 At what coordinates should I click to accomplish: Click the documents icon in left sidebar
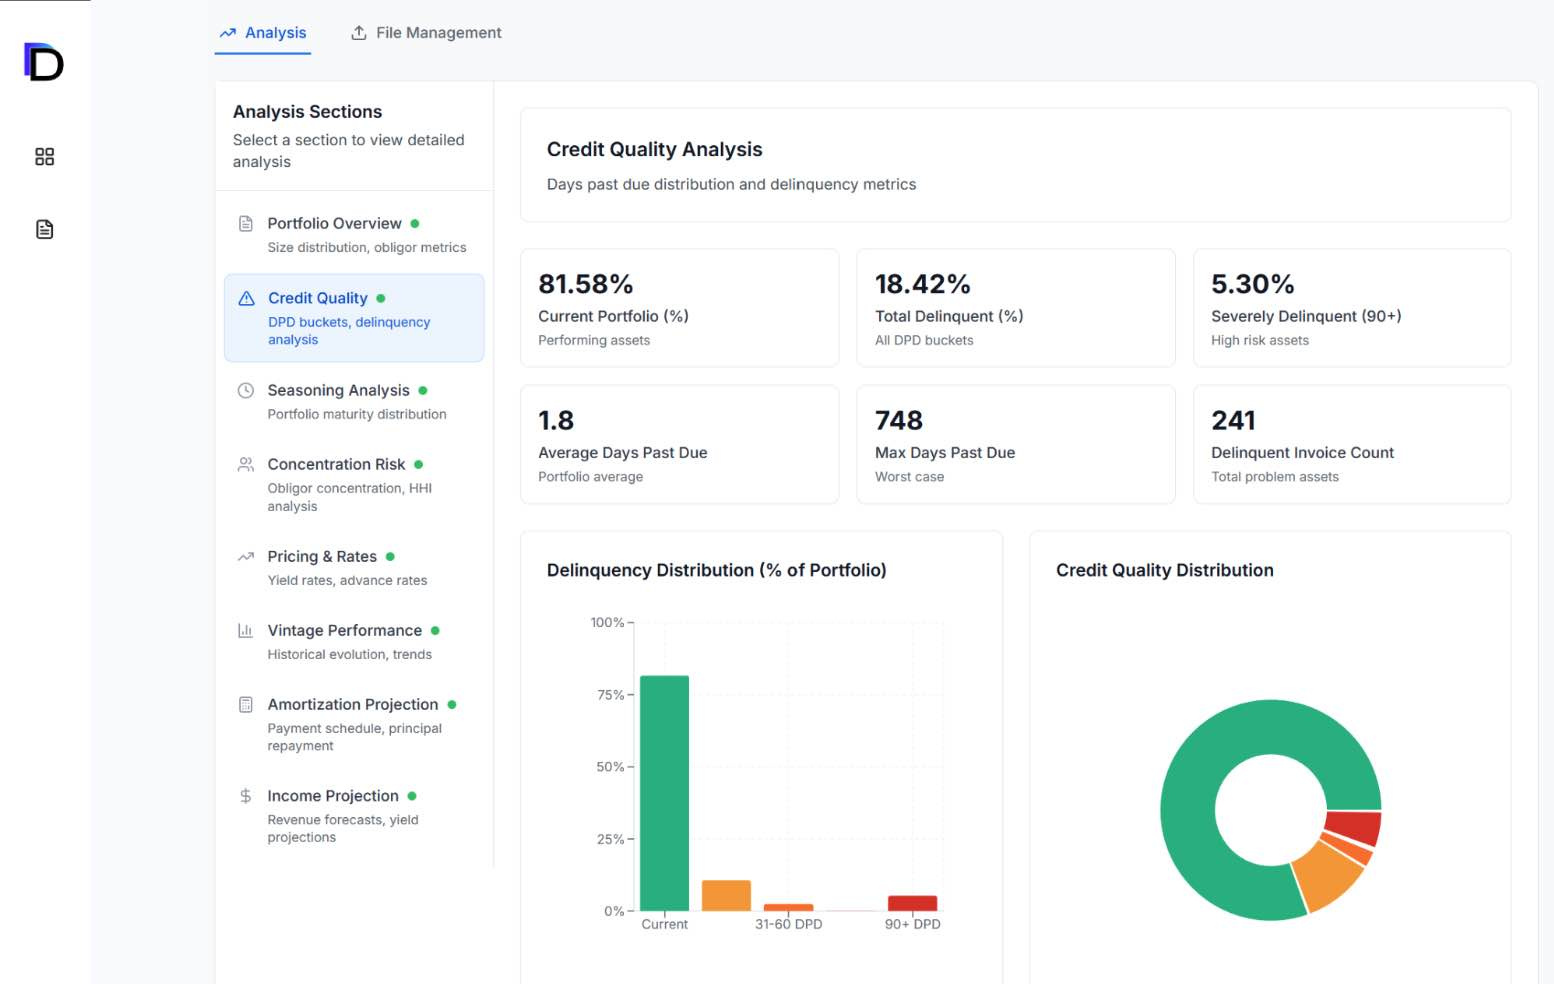point(44,228)
